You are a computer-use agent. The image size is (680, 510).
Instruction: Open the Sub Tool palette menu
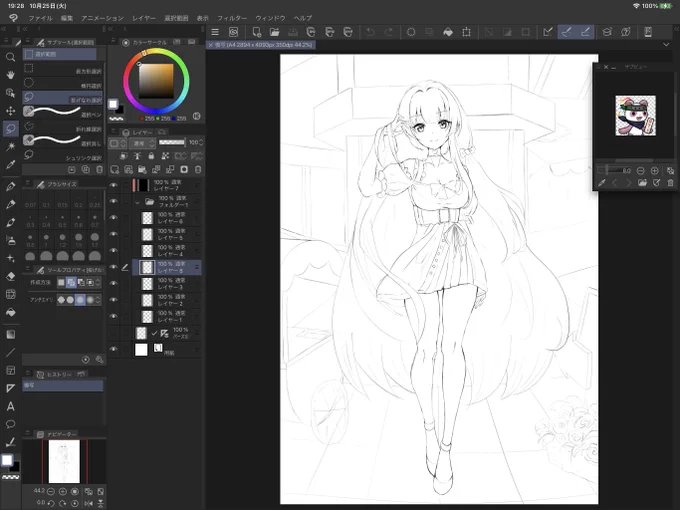point(27,42)
